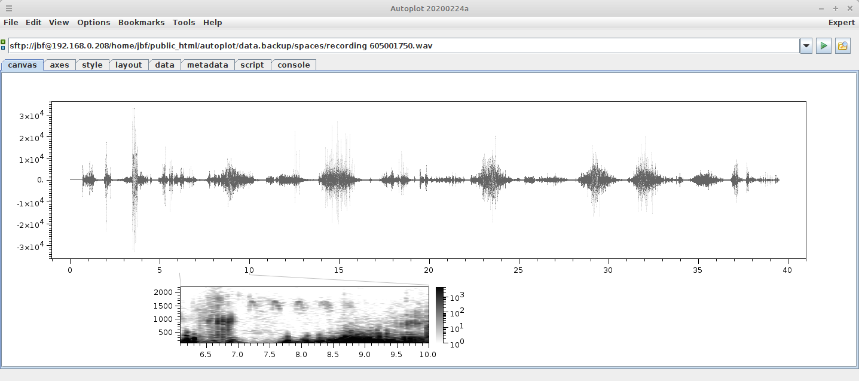Click the waveform plot area

[428, 180]
